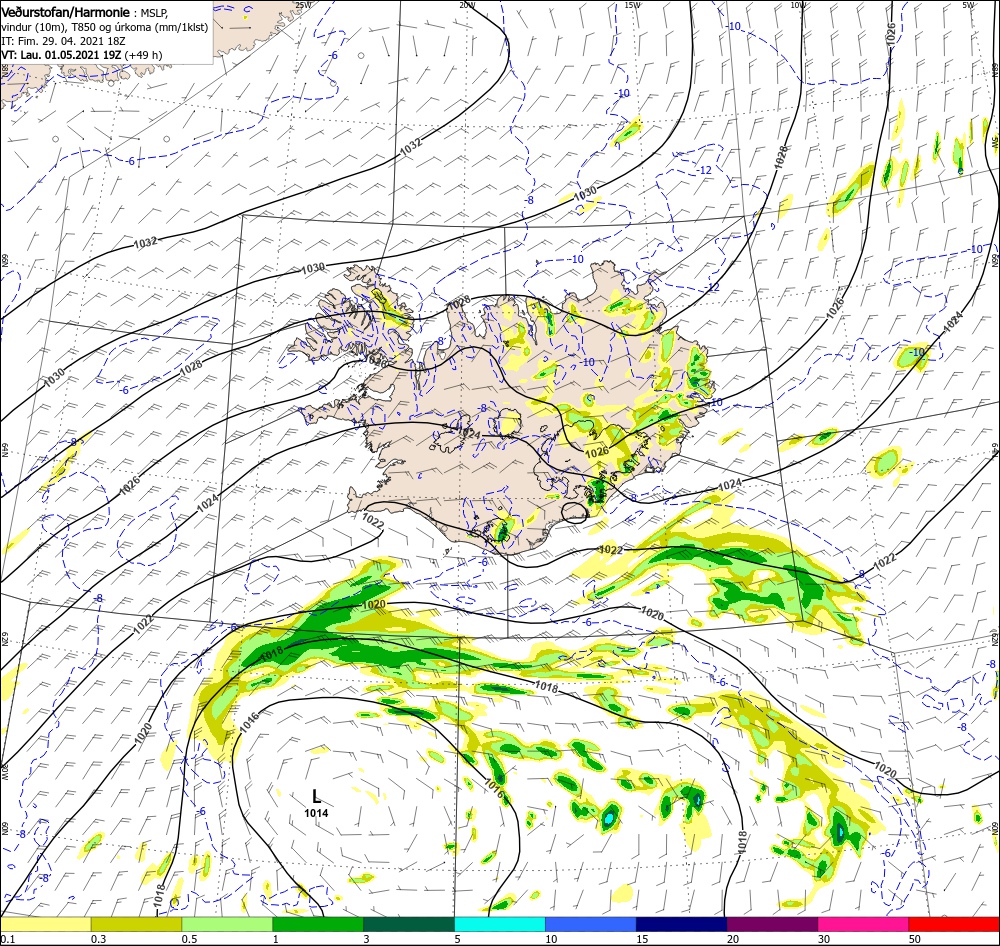
Task: Click the '20W' longitude label at top
Action: [x=467, y=5]
